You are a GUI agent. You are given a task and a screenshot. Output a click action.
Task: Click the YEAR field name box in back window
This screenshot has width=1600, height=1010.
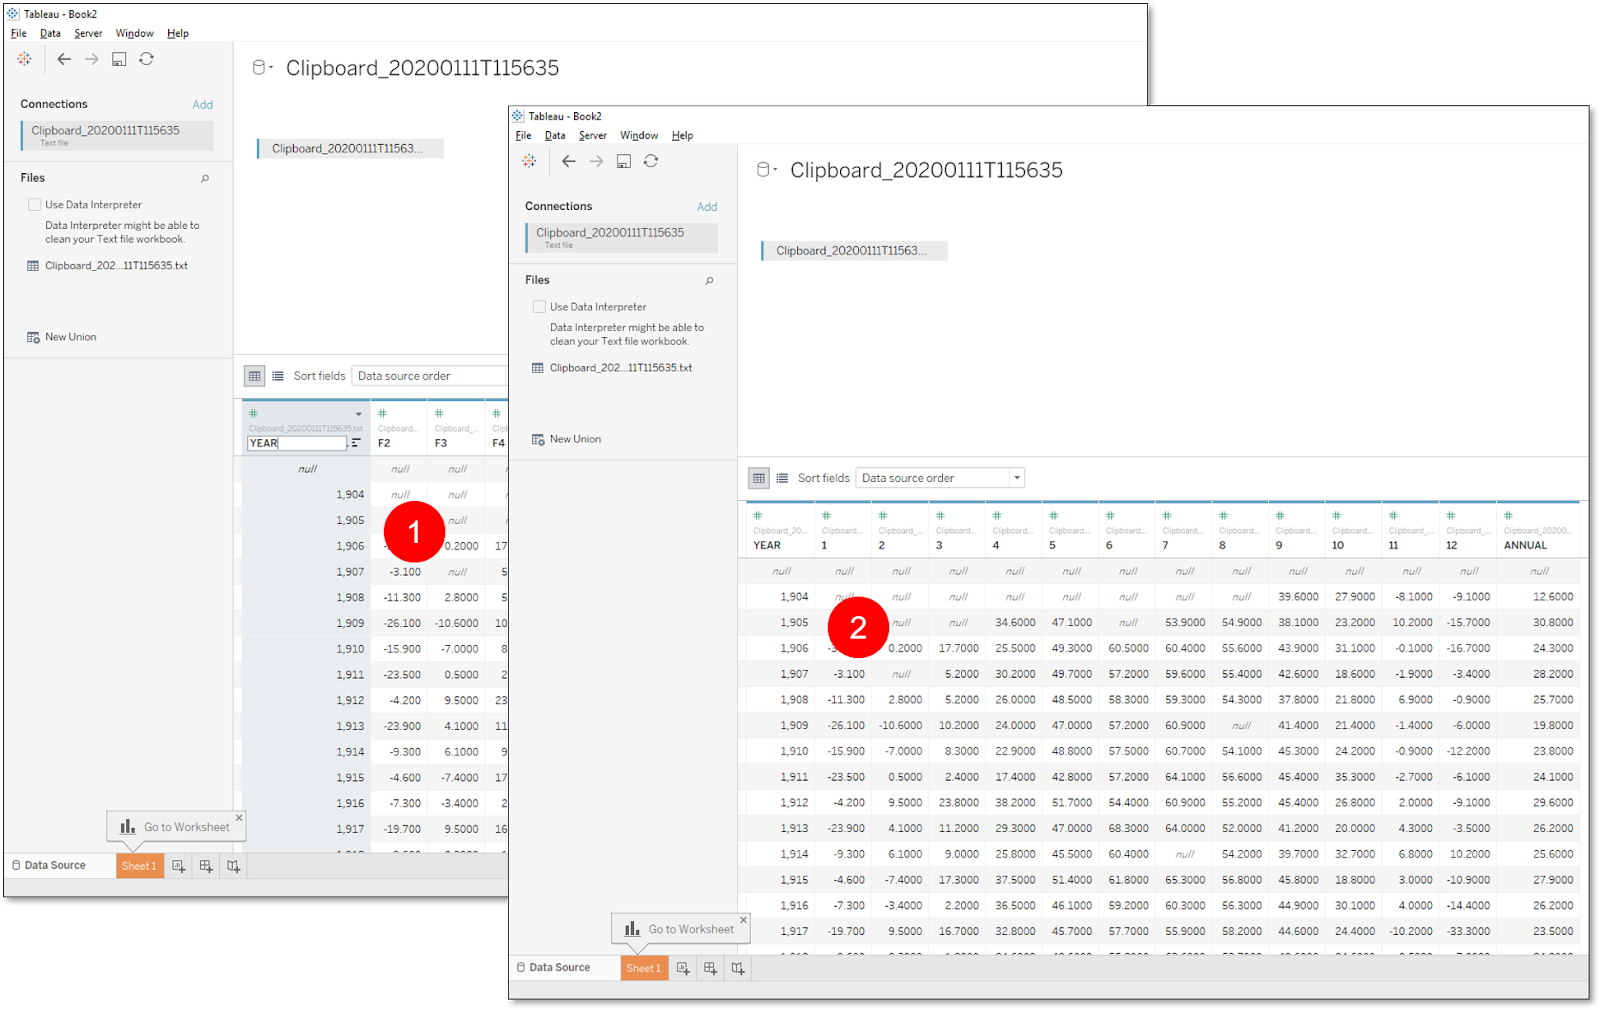click(297, 443)
